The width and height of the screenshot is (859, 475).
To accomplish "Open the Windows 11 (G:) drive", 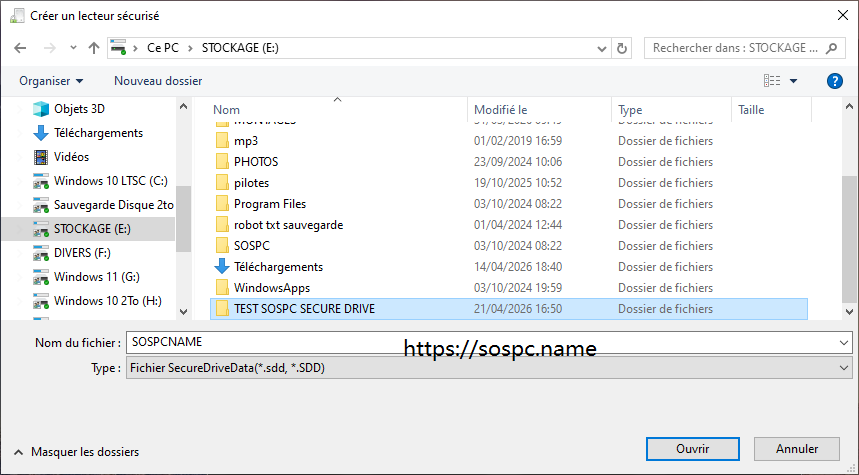I will point(97,277).
